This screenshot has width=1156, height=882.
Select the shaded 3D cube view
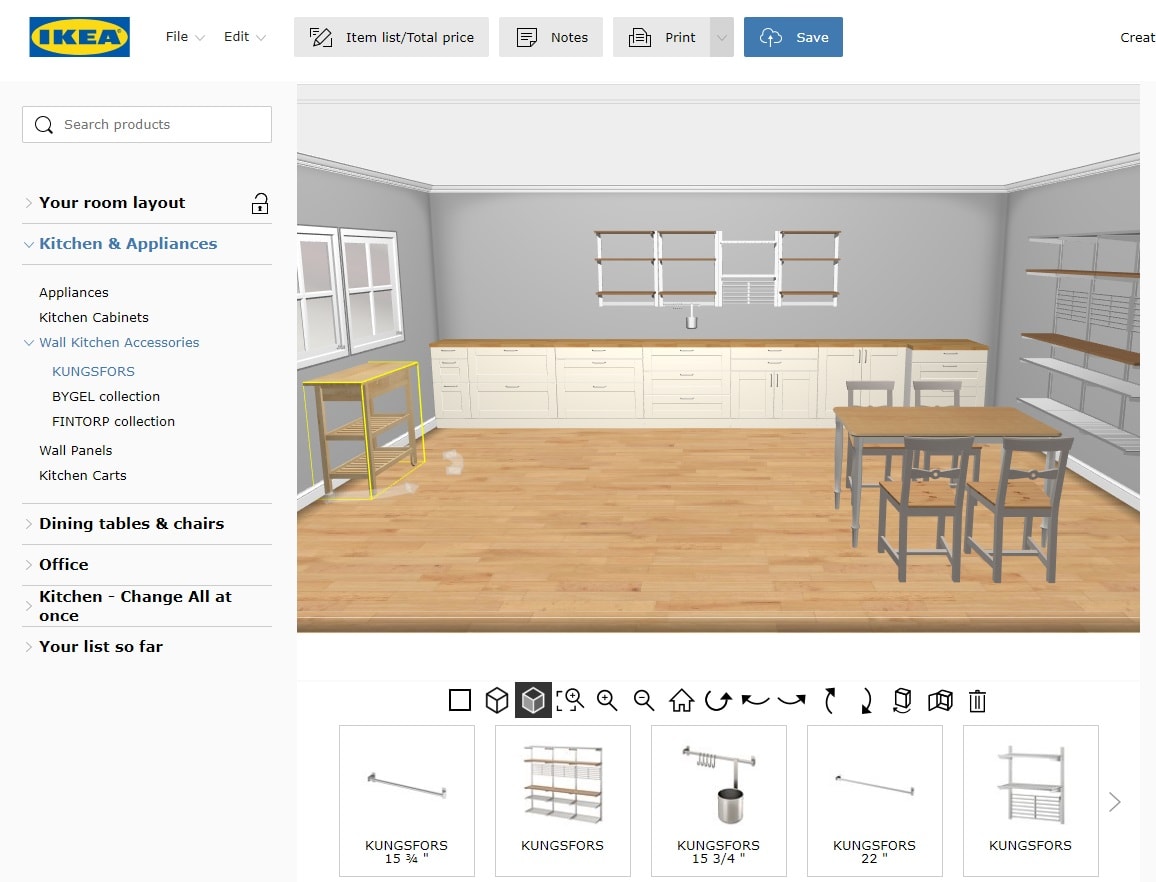tap(533, 700)
